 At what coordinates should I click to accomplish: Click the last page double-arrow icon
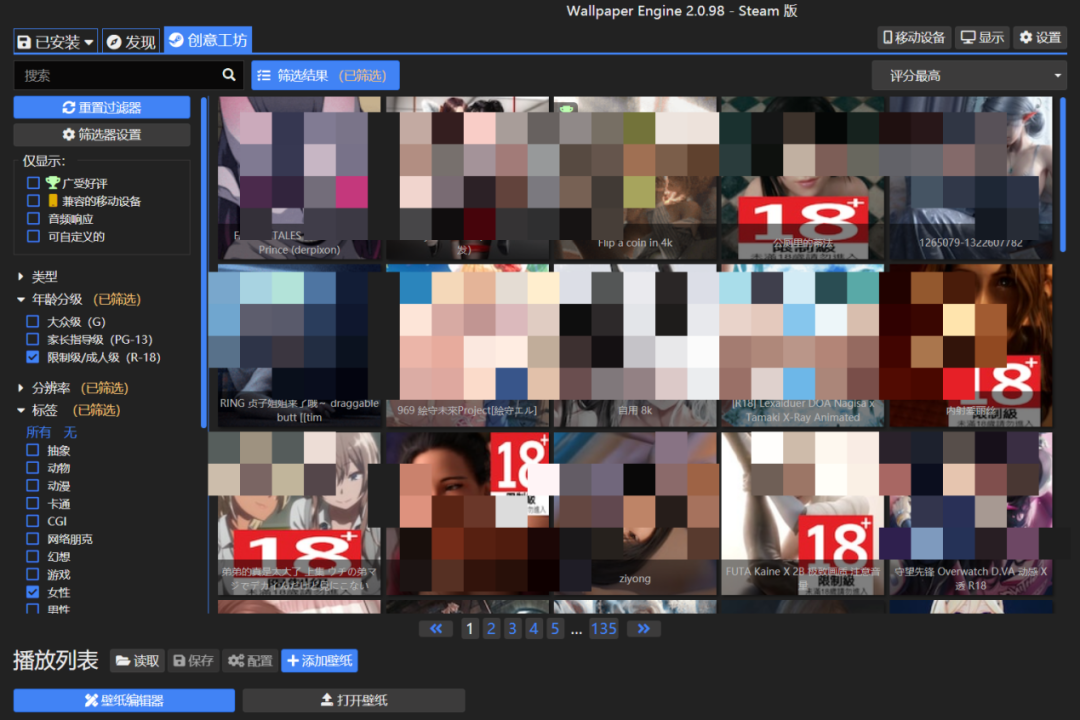point(643,628)
